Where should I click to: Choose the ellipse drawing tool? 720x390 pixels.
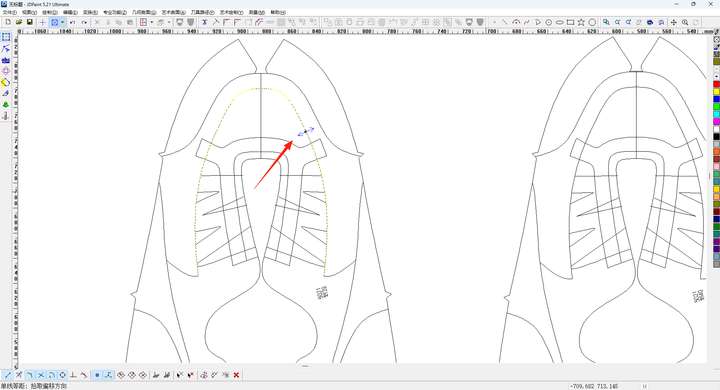559,22
